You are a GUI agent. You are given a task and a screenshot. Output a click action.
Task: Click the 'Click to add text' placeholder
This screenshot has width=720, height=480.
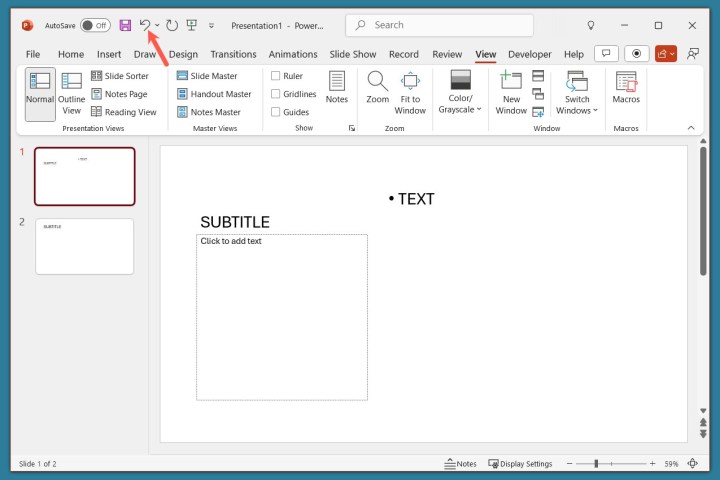tap(282, 317)
